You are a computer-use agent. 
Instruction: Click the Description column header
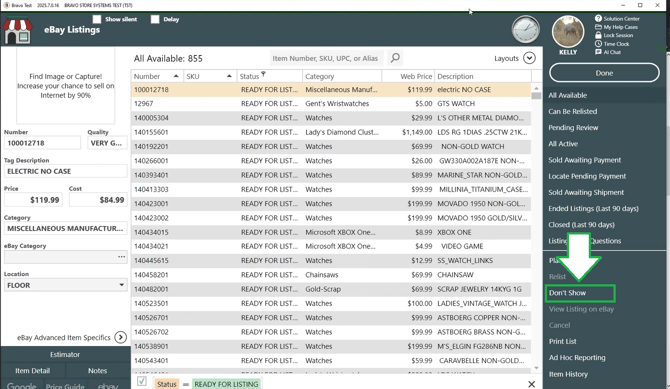pyautogui.click(x=483, y=76)
